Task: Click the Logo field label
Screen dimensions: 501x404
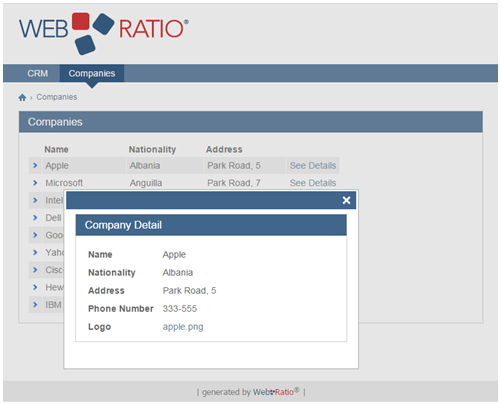Action: point(99,327)
